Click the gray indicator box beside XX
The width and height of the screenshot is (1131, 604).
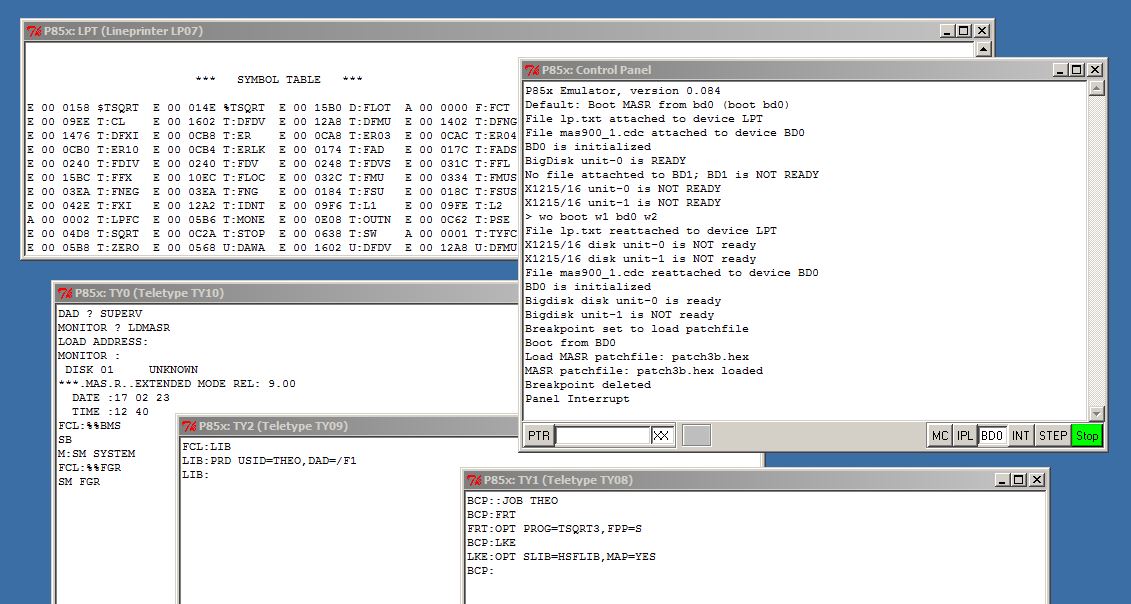tap(696, 436)
